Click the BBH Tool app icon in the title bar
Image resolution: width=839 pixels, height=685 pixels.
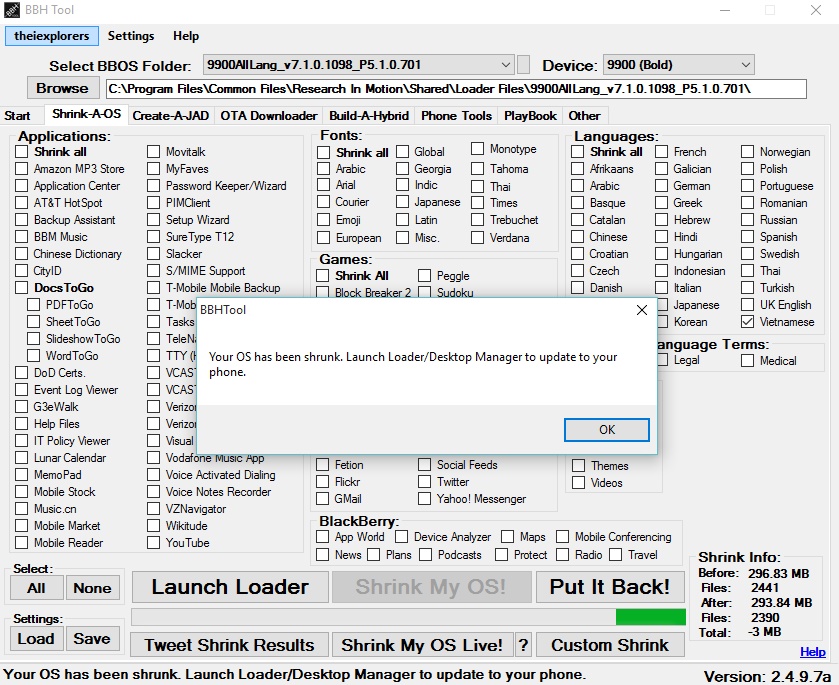coord(12,10)
